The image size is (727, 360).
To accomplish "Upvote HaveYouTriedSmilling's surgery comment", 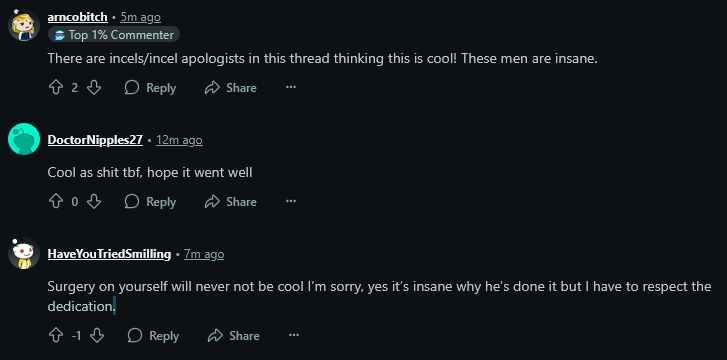I will click(56, 335).
